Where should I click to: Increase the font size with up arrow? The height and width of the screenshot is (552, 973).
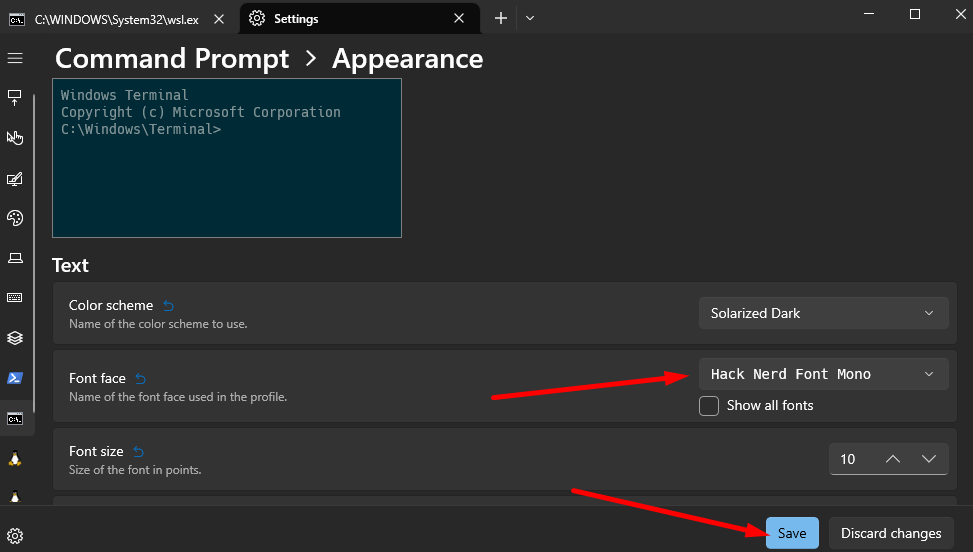[x=893, y=459]
